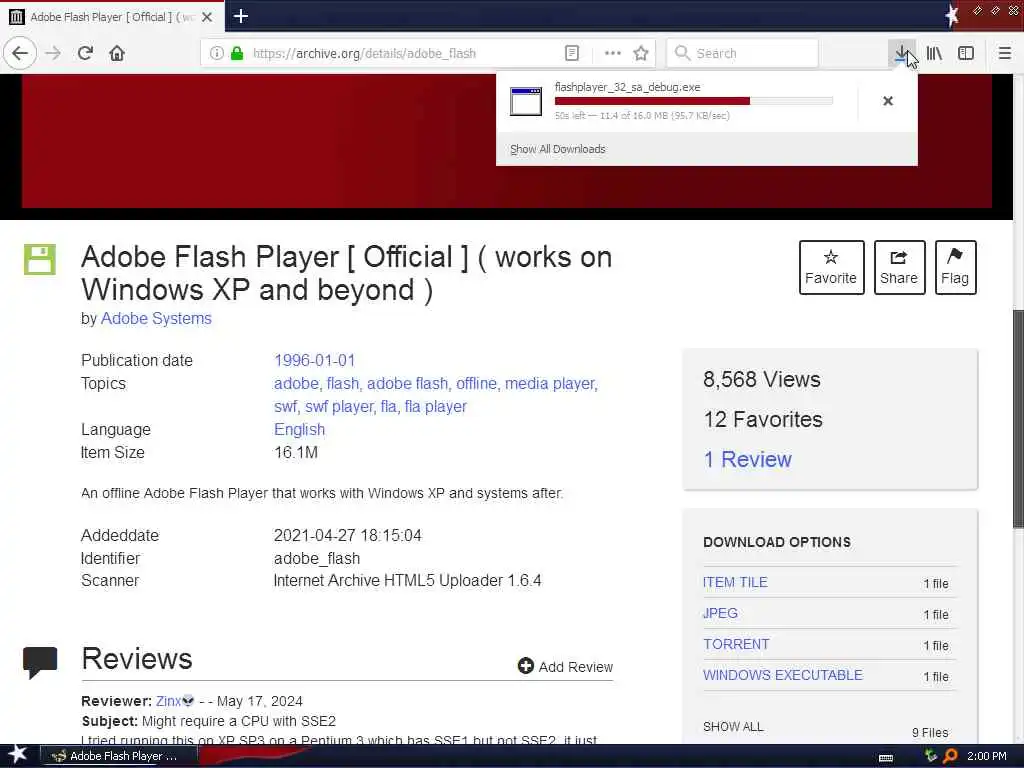
Task: Open the Share button
Action: click(x=899, y=267)
